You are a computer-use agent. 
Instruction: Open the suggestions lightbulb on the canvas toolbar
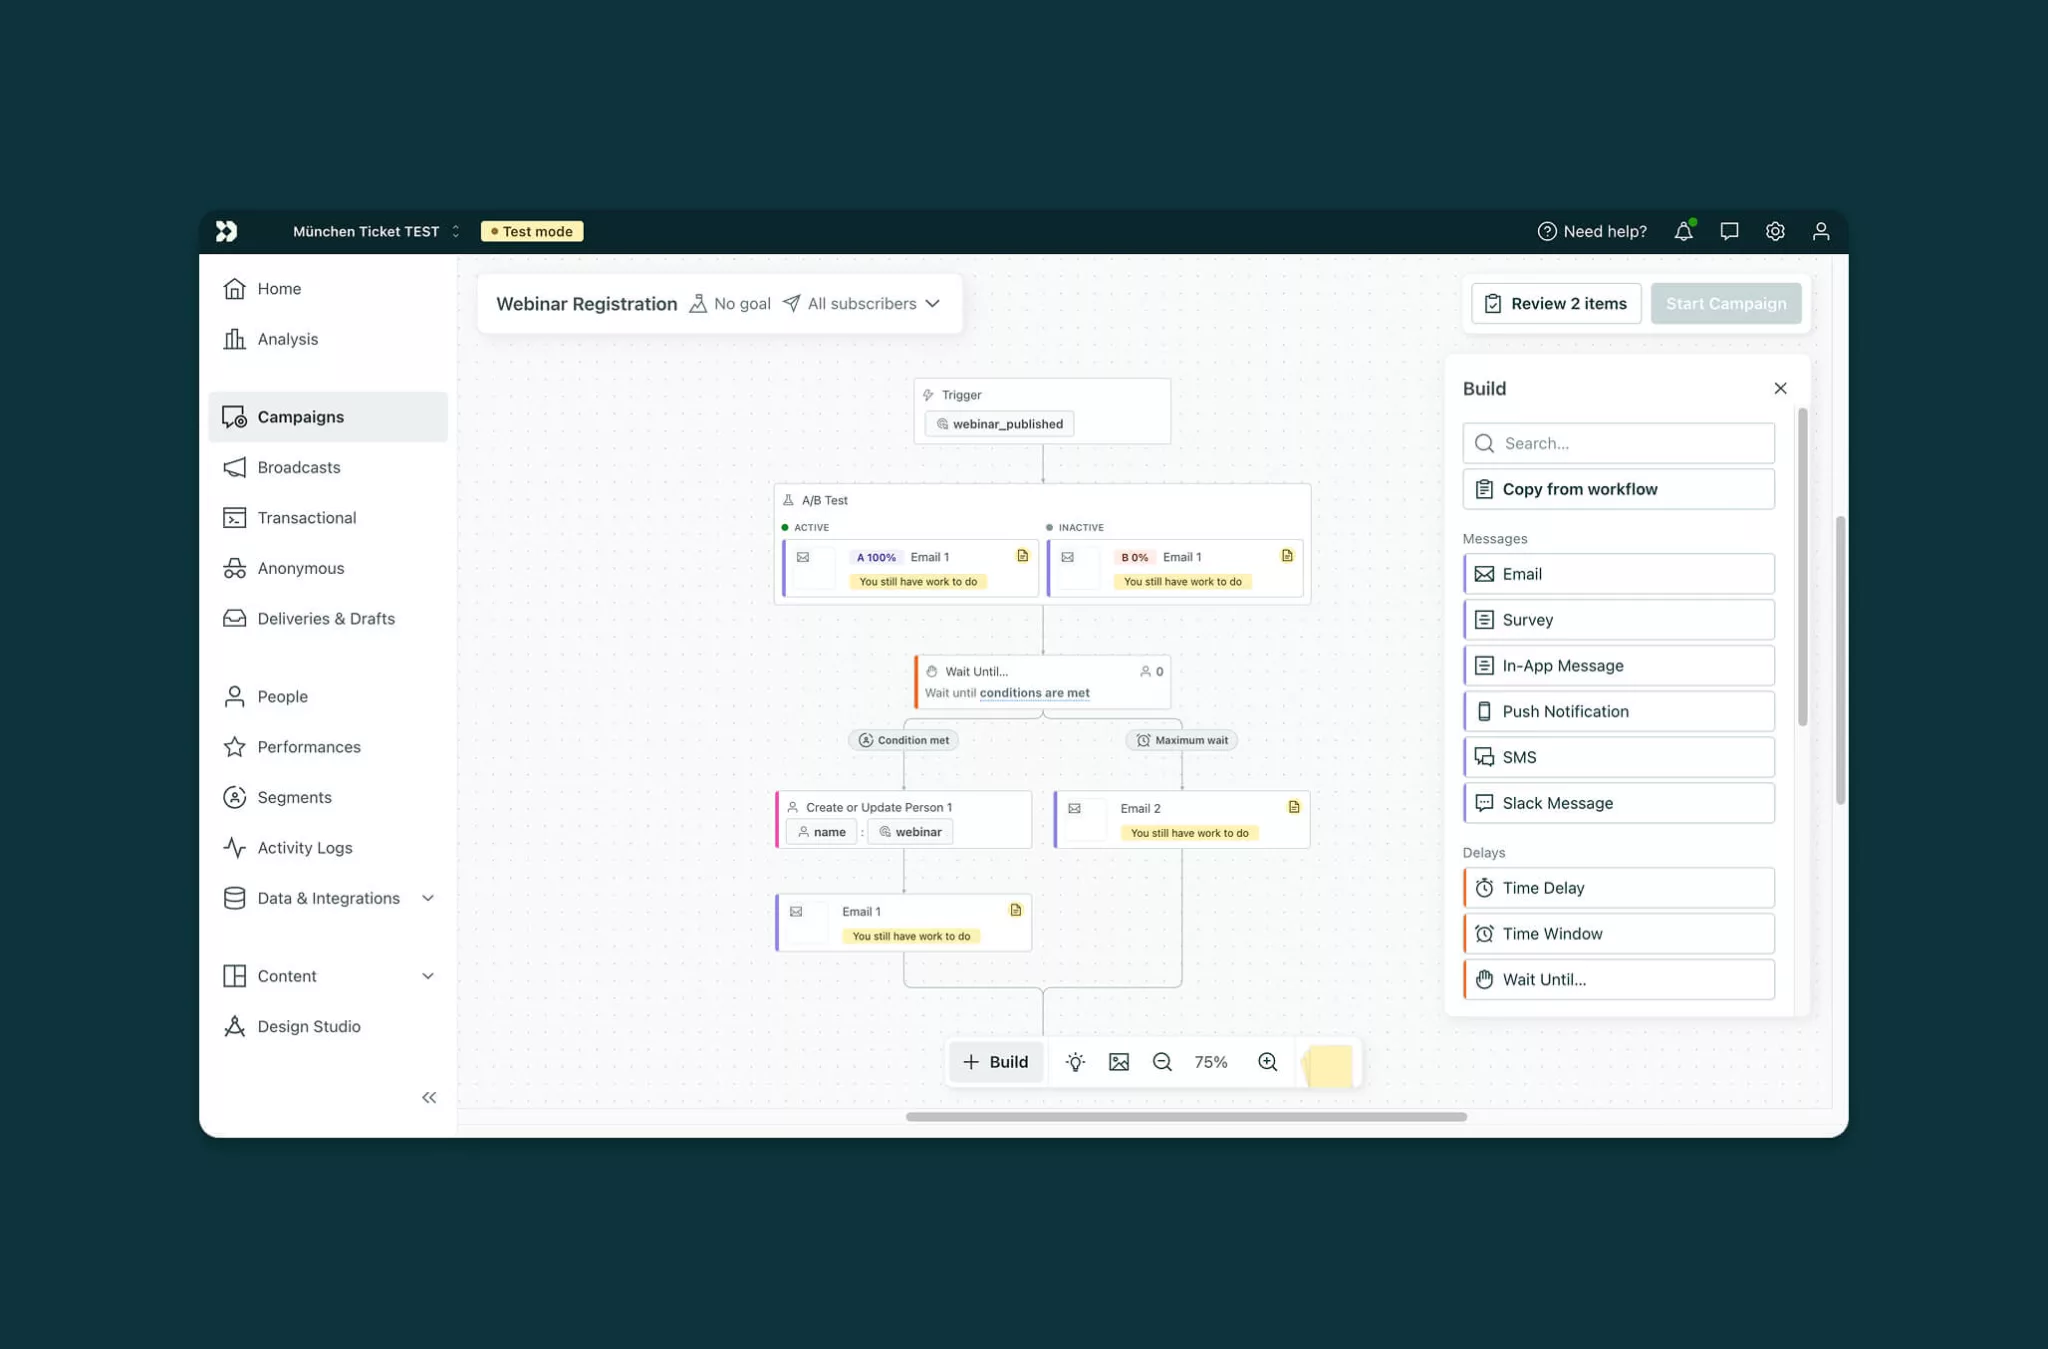click(1075, 1062)
